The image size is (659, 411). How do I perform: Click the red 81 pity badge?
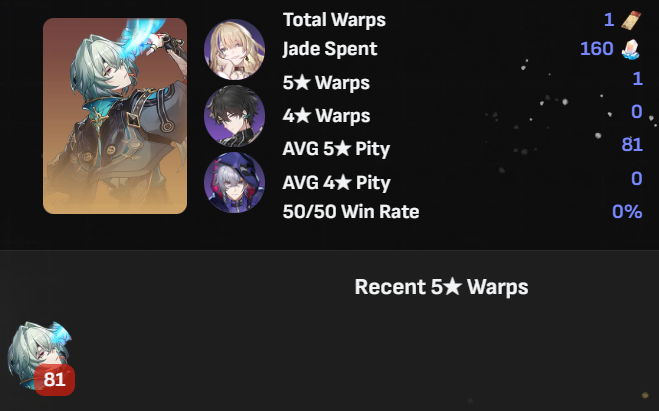55,380
